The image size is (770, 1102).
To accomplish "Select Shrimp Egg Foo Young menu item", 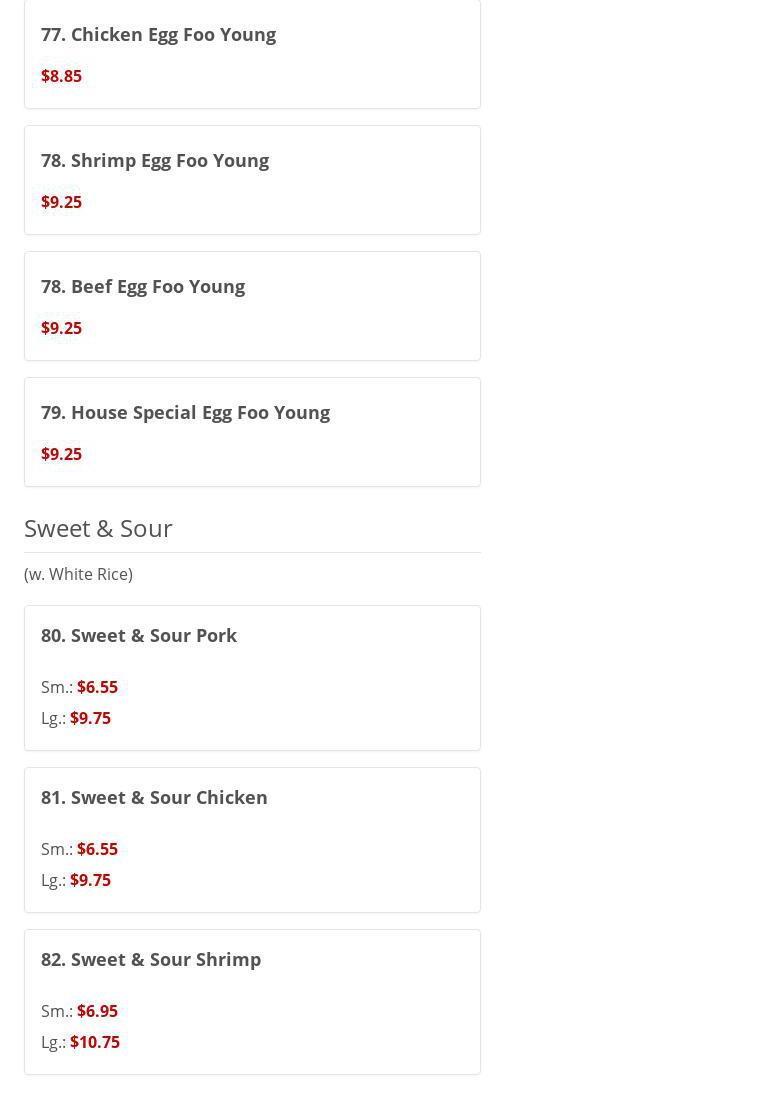I will pos(155,160).
